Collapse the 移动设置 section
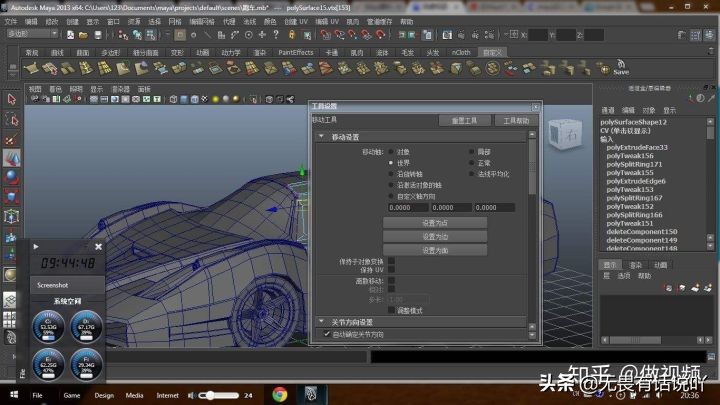Viewport: 720px width, 405px height. point(322,137)
